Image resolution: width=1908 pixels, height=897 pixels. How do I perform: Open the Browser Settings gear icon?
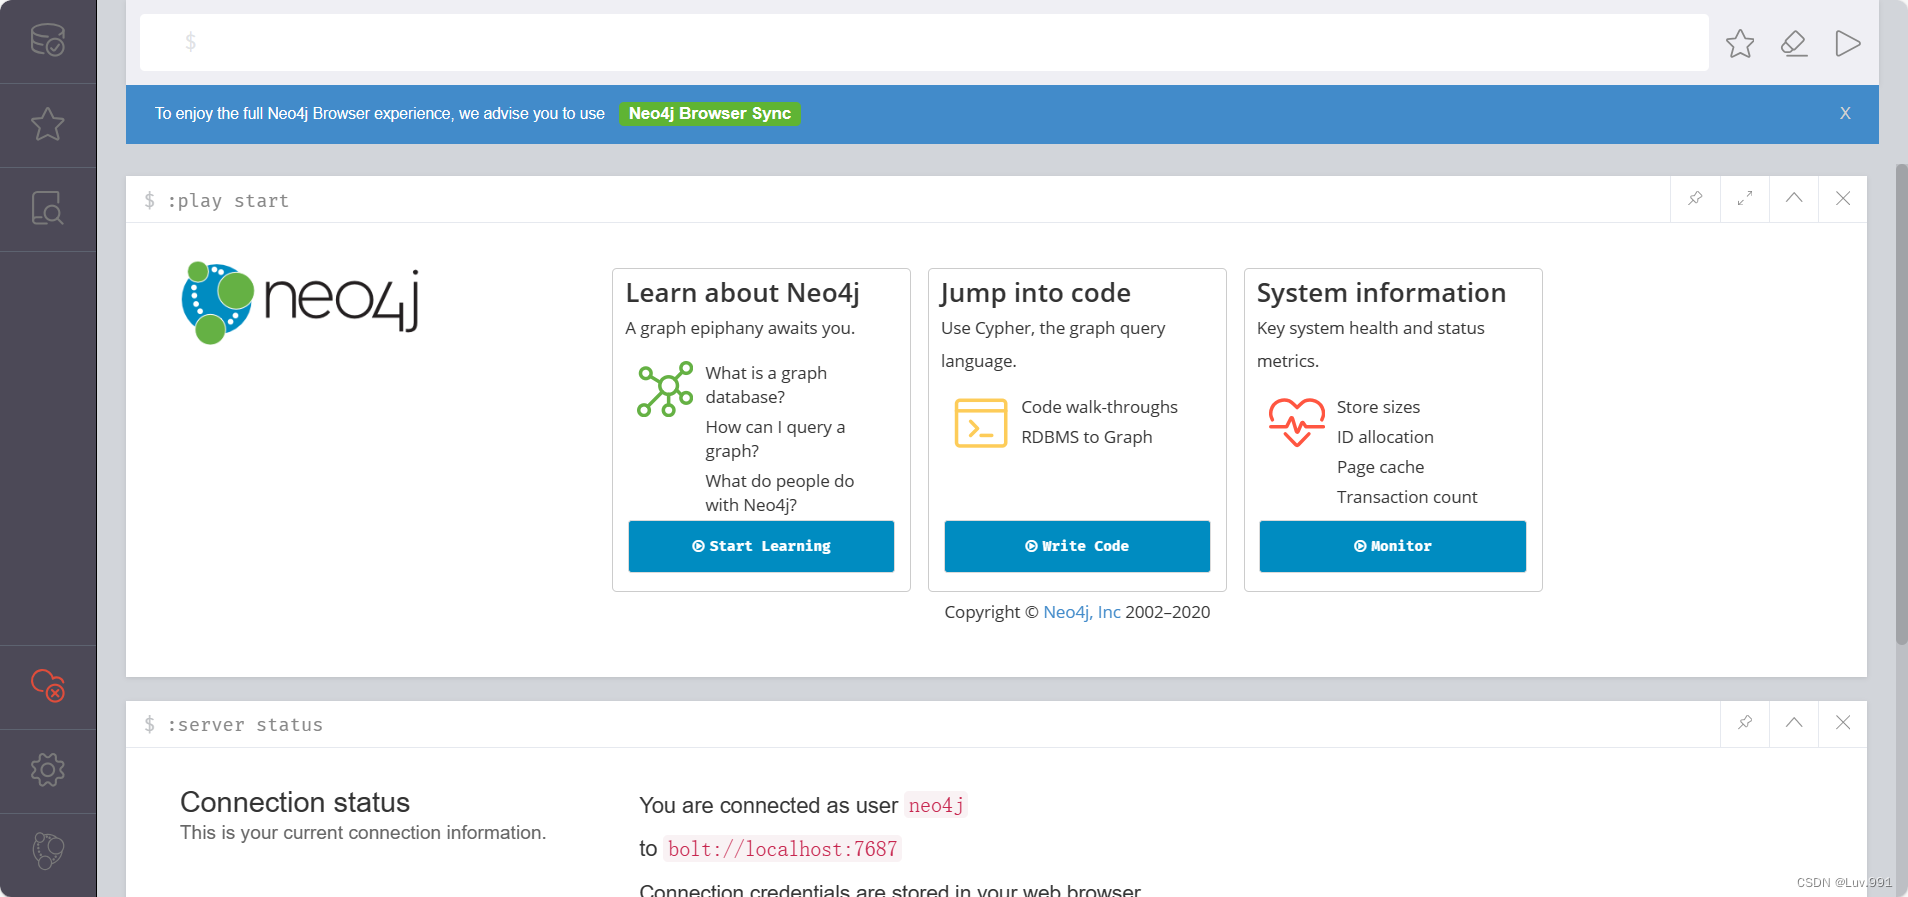pos(47,770)
